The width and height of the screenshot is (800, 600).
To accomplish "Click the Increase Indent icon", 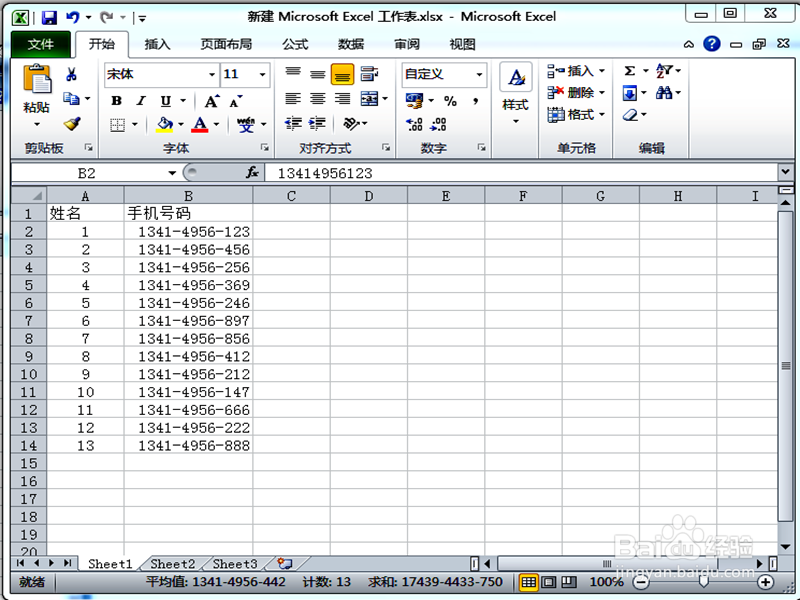I will point(317,123).
